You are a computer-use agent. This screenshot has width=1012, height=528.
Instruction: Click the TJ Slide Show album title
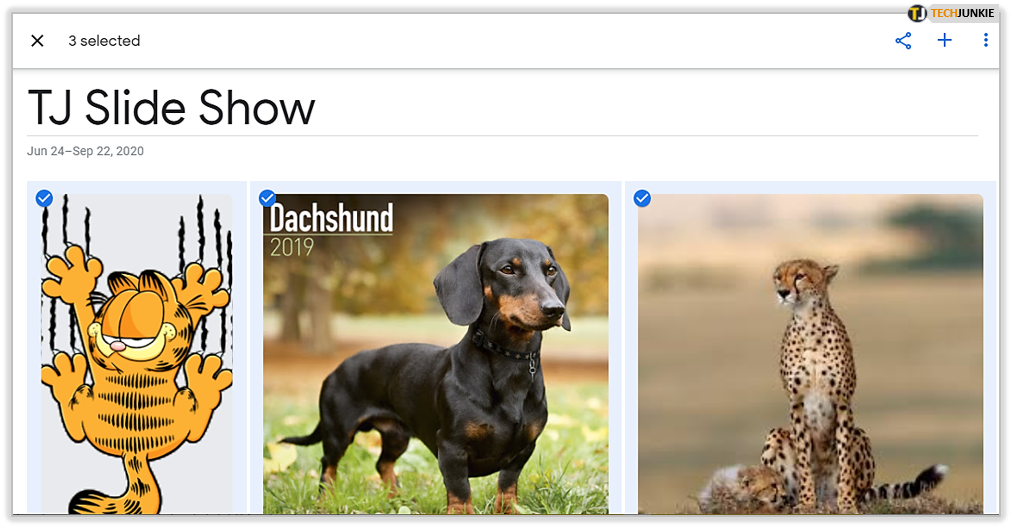coord(172,107)
